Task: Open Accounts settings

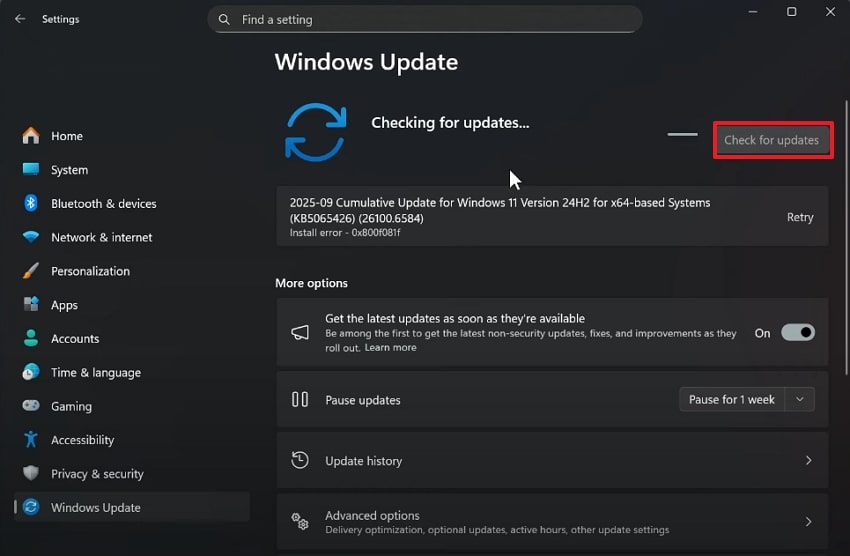Action: (132, 338)
